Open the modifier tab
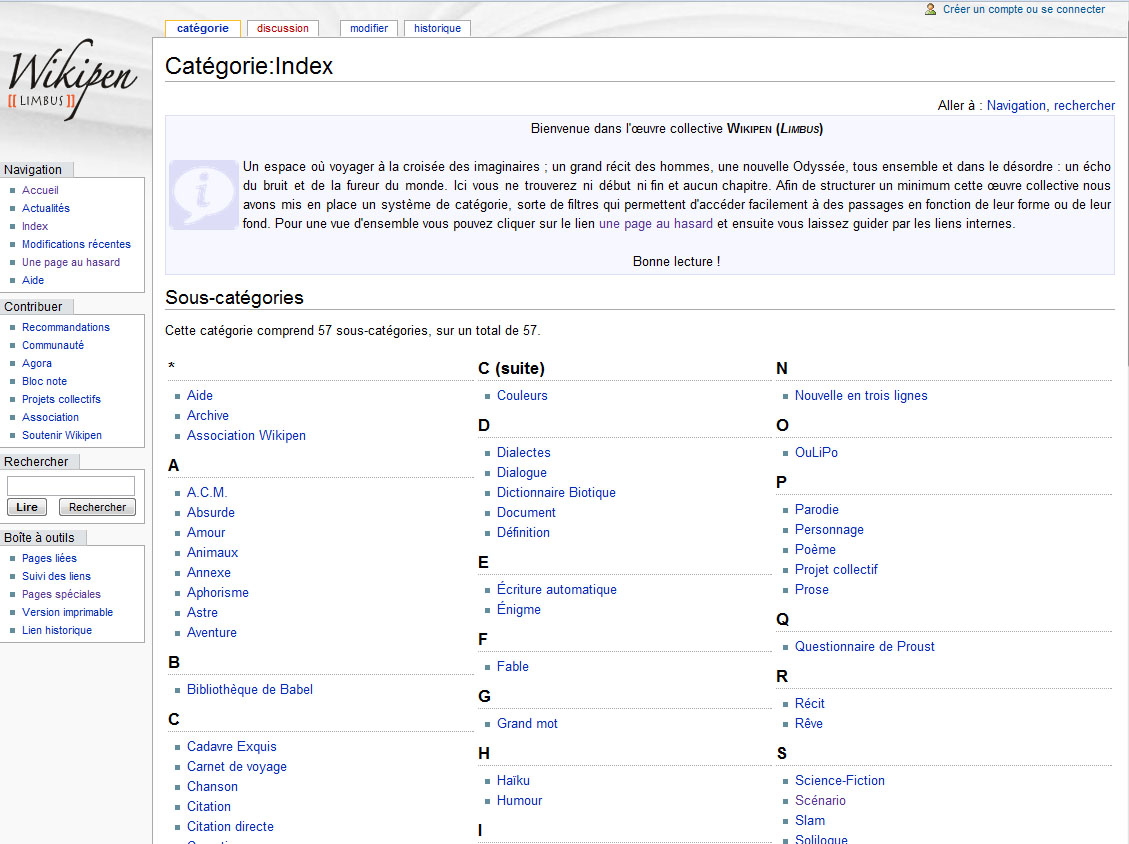Screen dimensions: 1129x844 [369, 28]
